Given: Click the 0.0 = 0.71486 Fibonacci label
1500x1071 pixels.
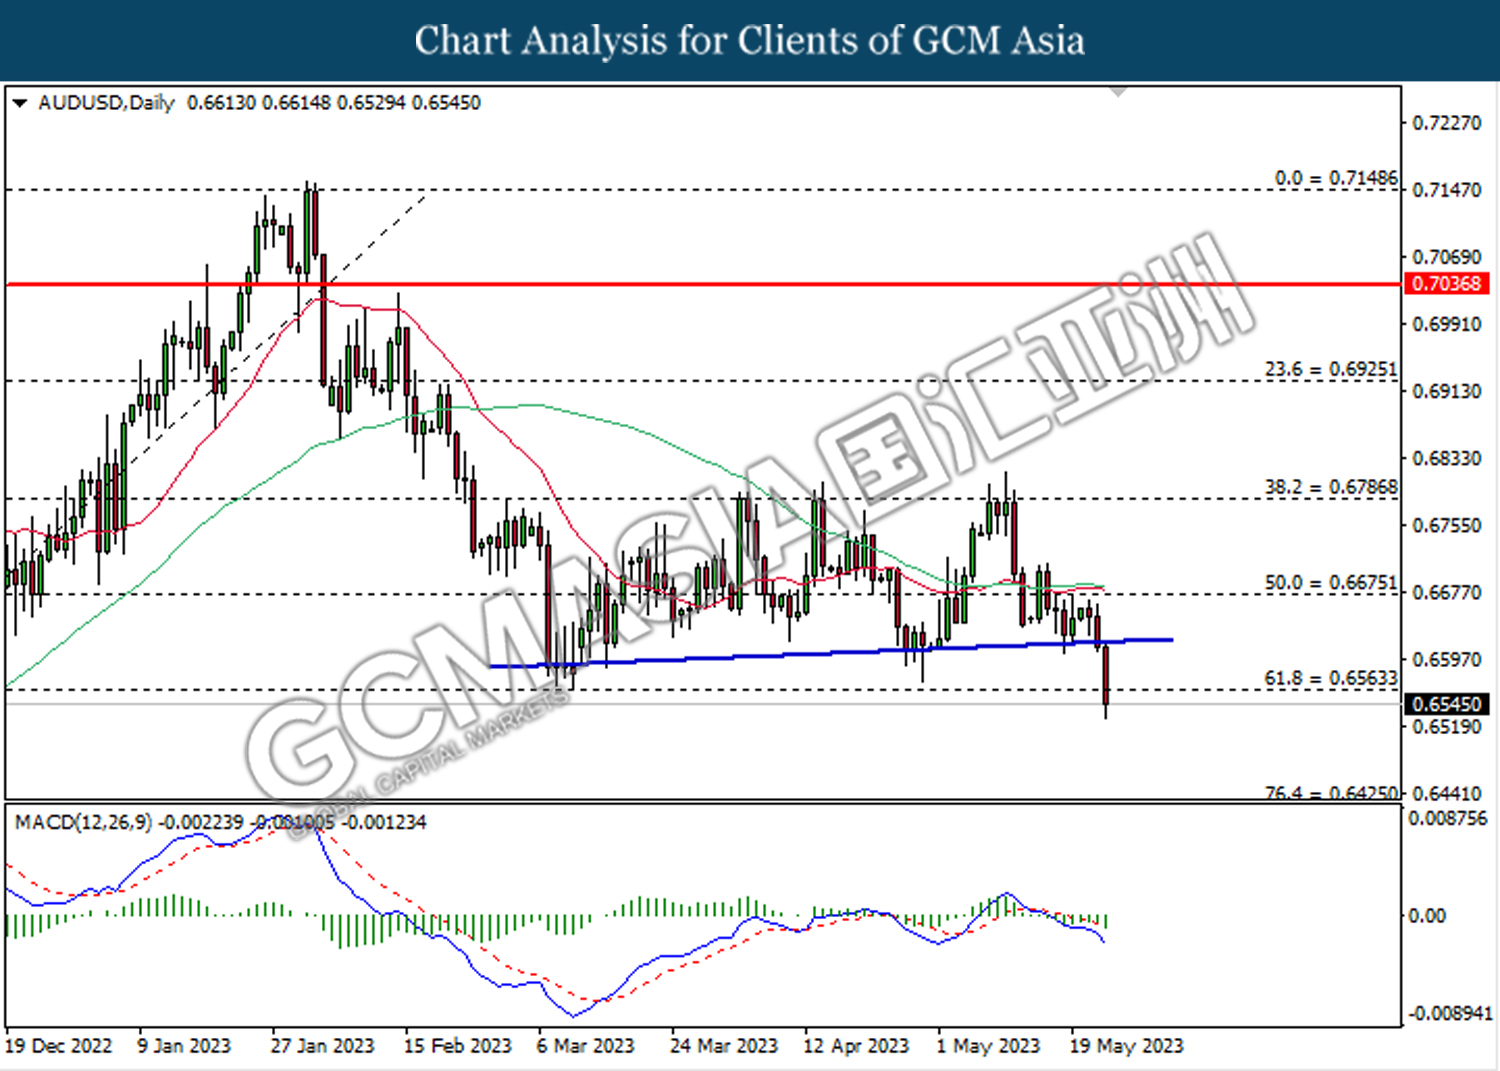Looking at the screenshot, I should coord(1336,178).
